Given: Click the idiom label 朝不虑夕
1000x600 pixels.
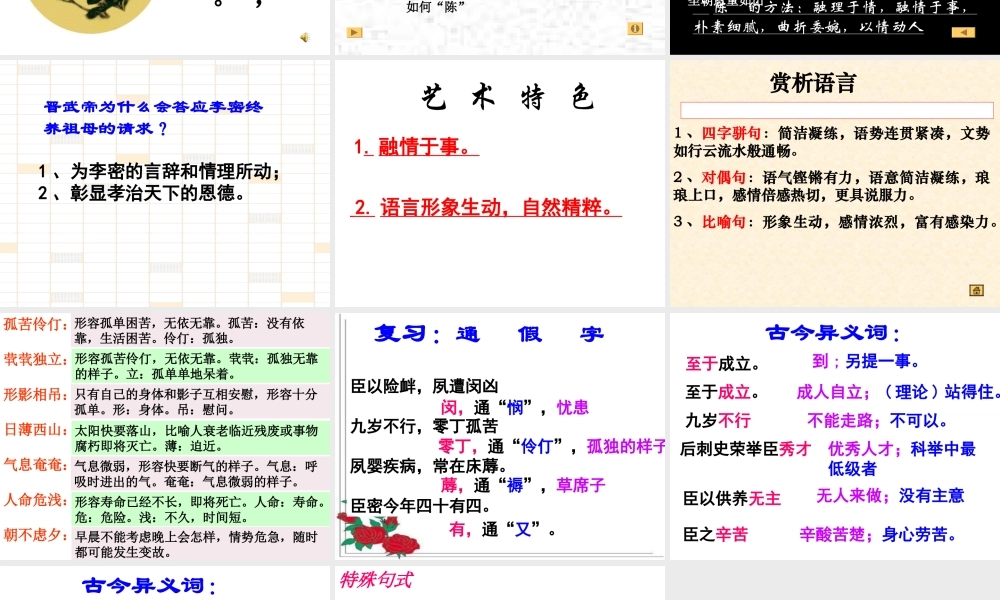Looking at the screenshot, I should (35, 535).
